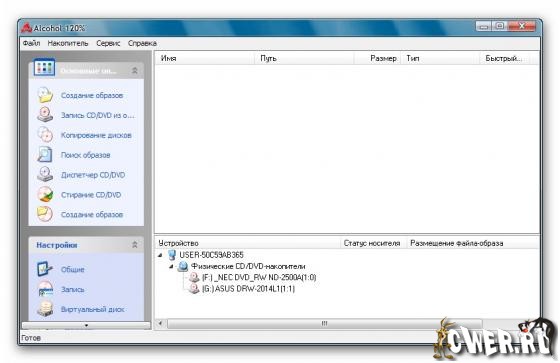560x363 pixels.
Task: Open the Диспетчер CD/DVD link
Action: (93, 175)
